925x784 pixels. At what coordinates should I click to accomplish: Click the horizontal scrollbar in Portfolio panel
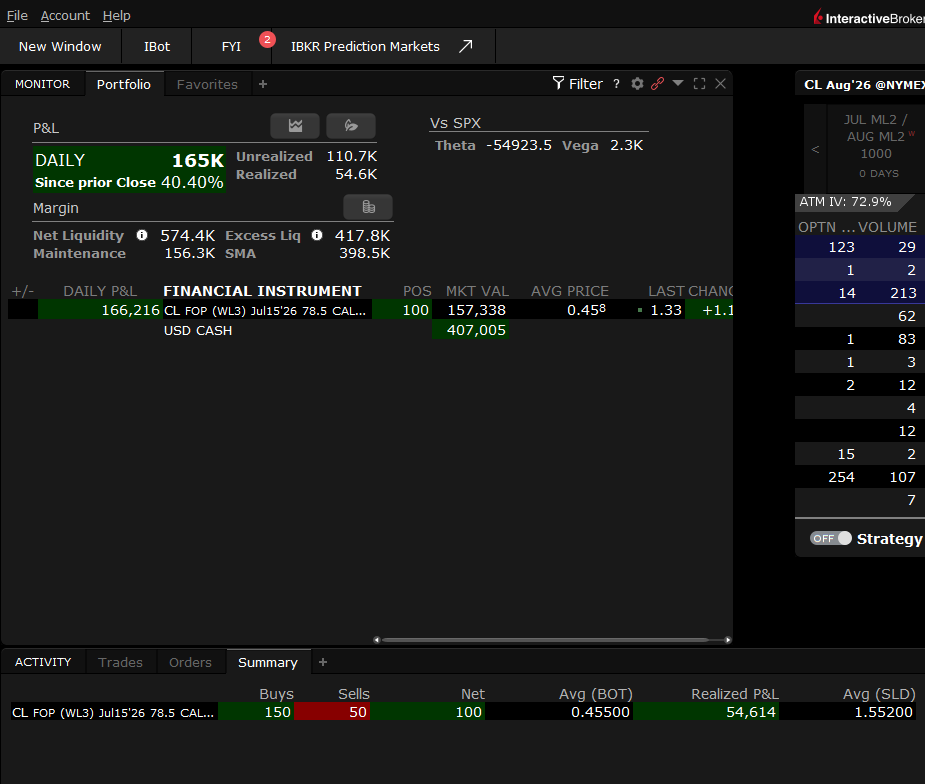pos(546,639)
